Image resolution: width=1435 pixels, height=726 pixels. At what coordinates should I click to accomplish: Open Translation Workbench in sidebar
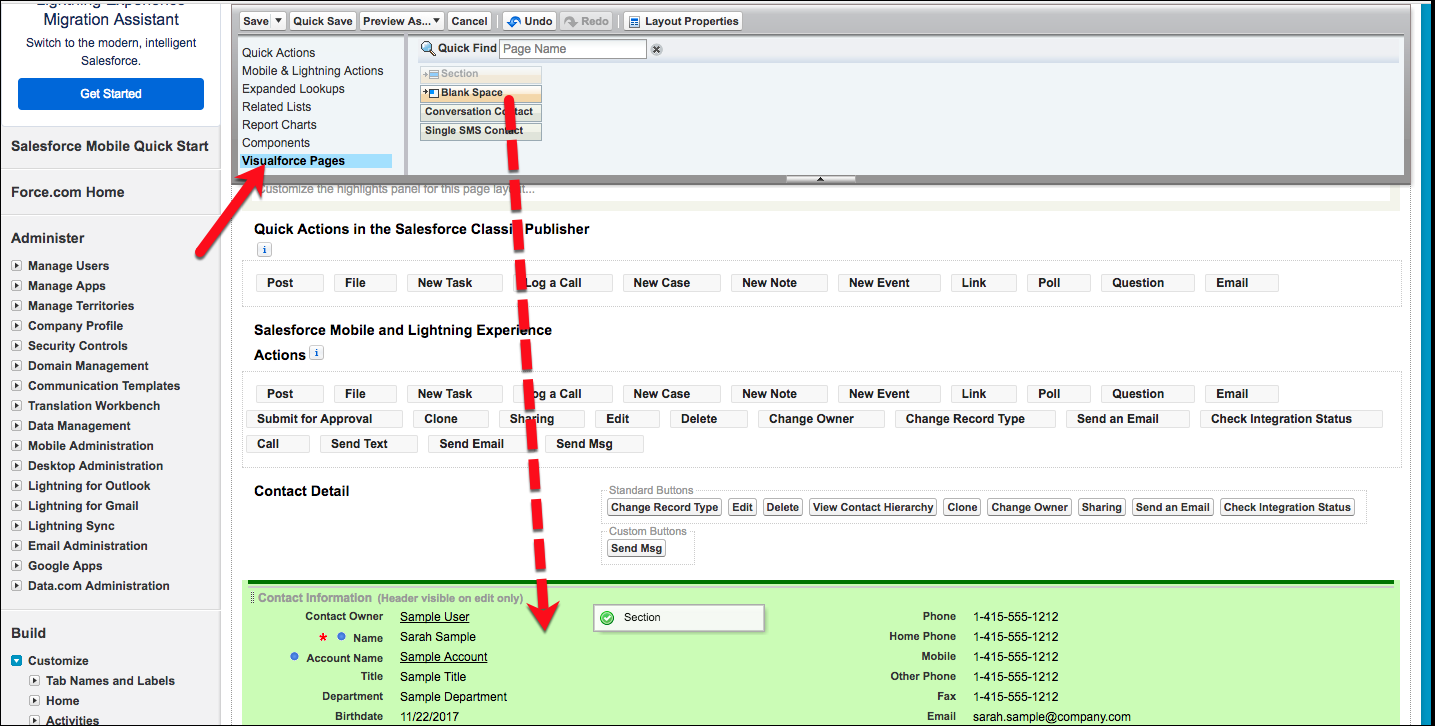click(x=94, y=406)
